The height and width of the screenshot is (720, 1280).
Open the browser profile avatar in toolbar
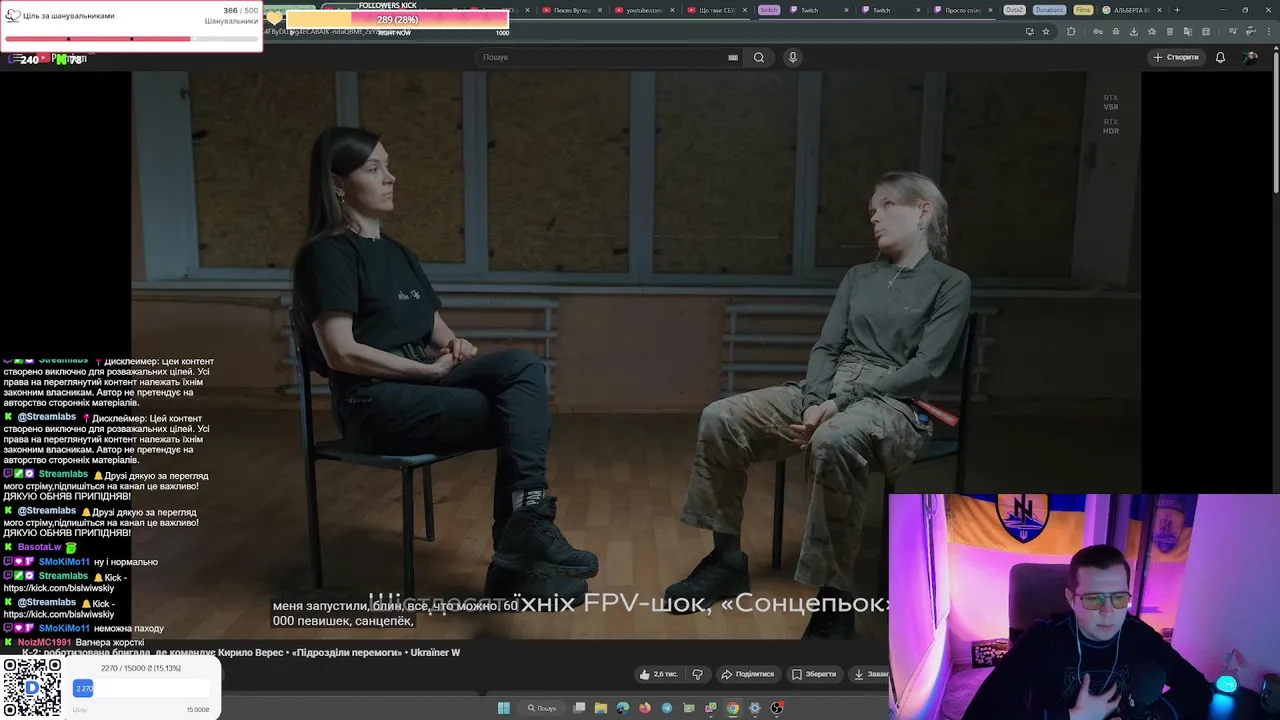[x=1251, y=31]
